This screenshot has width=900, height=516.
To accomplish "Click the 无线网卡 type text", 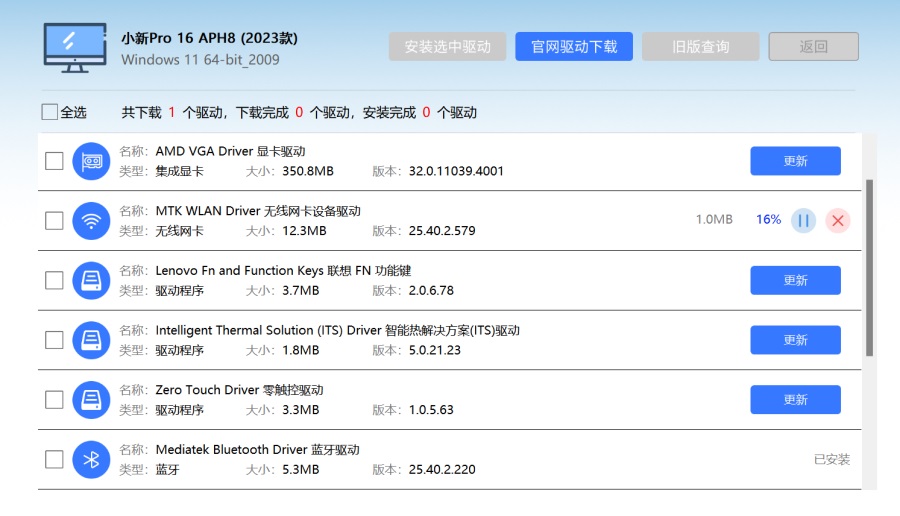I will click(x=180, y=231).
